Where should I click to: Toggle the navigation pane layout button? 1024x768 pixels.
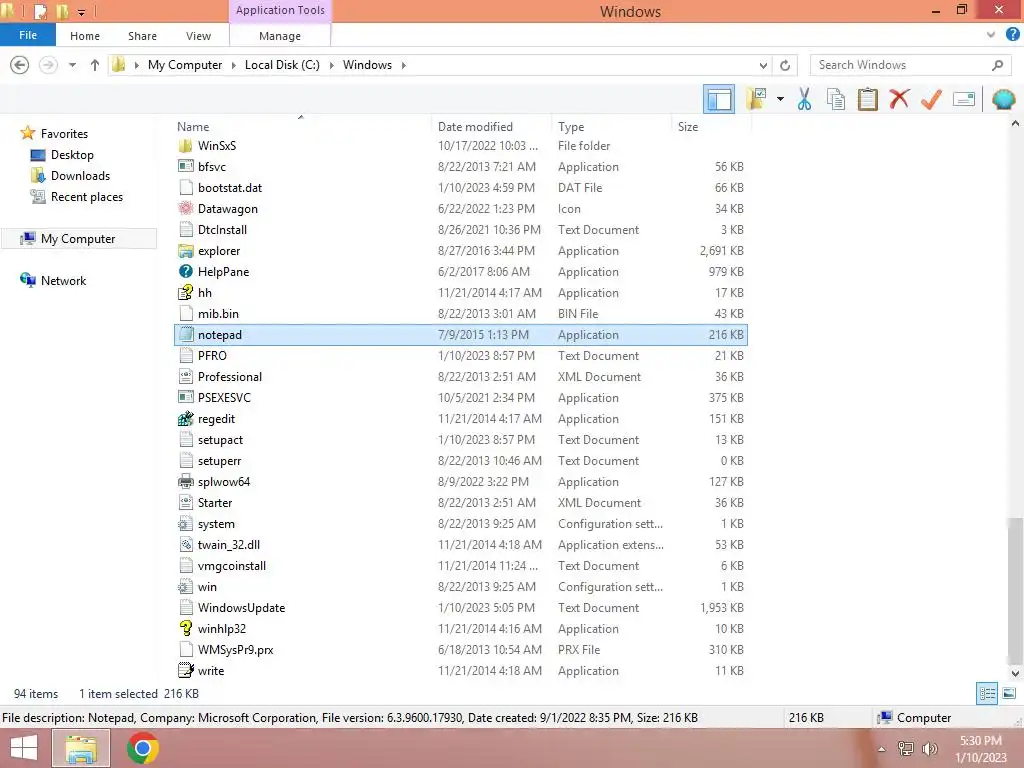click(718, 100)
